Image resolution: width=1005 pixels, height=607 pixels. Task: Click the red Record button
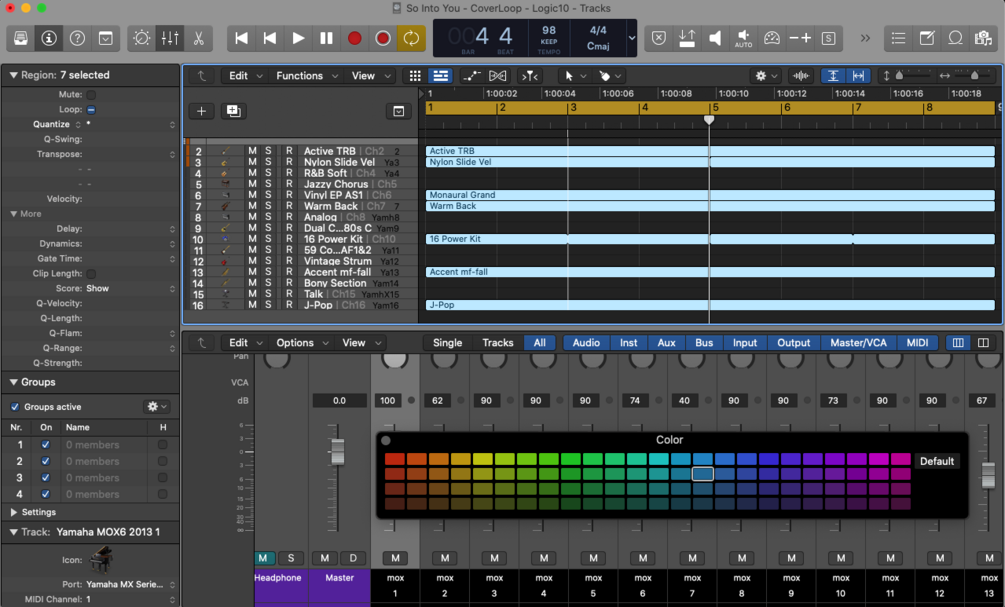pos(354,38)
